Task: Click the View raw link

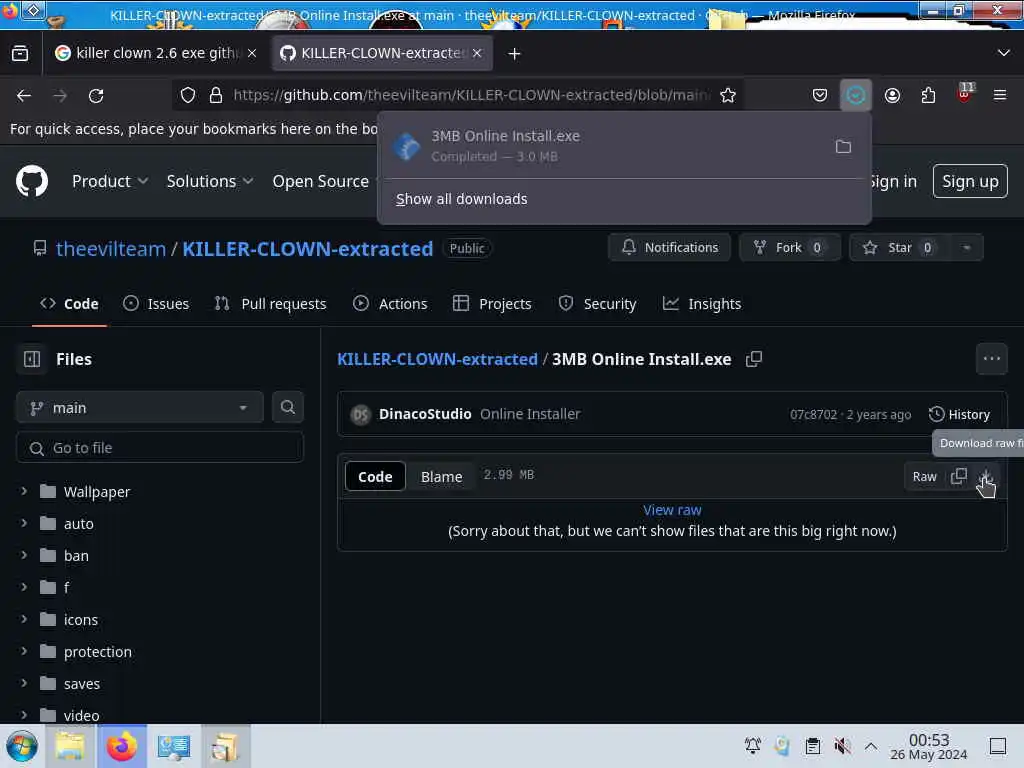Action: [x=672, y=510]
